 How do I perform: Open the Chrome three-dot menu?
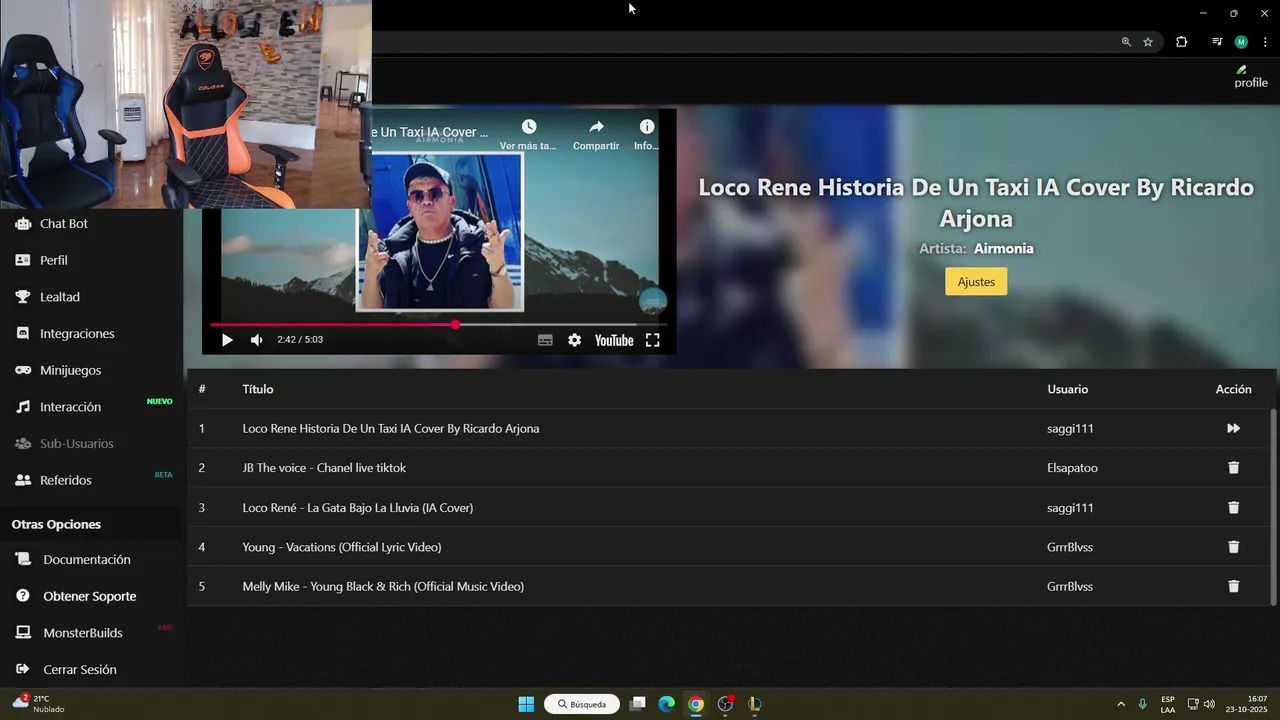pyautogui.click(x=1265, y=42)
